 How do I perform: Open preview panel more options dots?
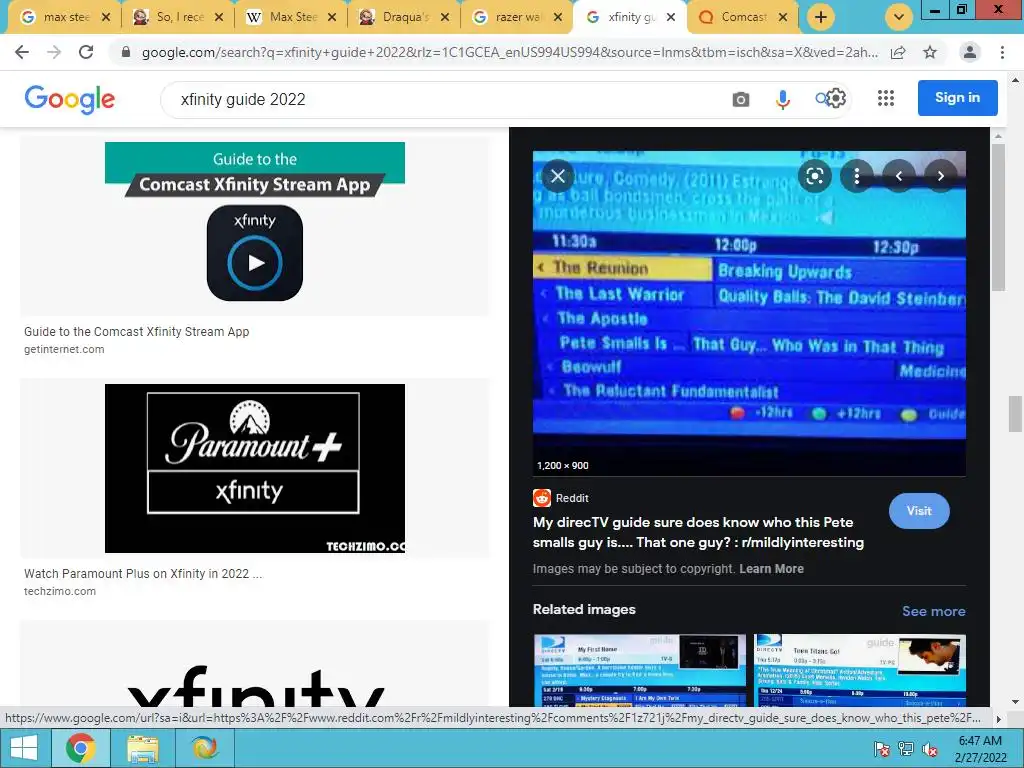pyautogui.click(x=856, y=176)
